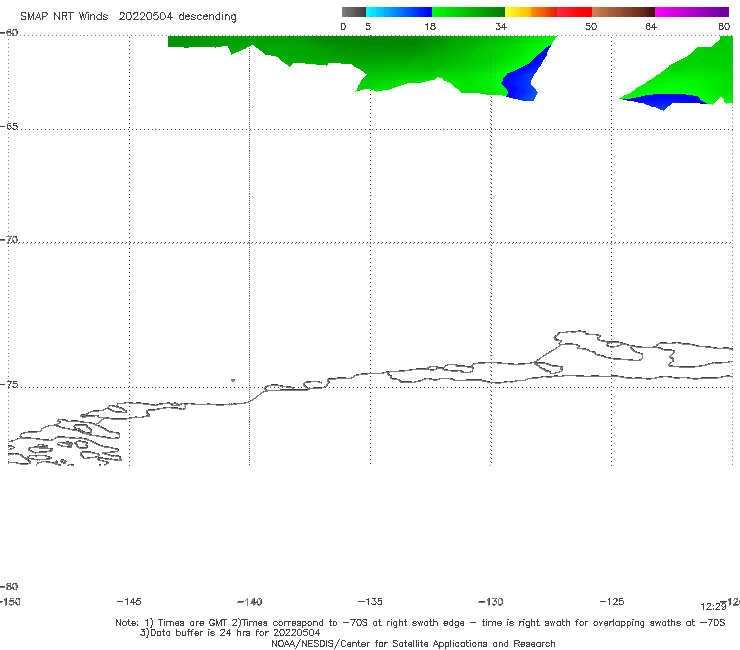The width and height of the screenshot is (740, 650).
Task: Click the color bar label '64'
Action: coord(651,26)
